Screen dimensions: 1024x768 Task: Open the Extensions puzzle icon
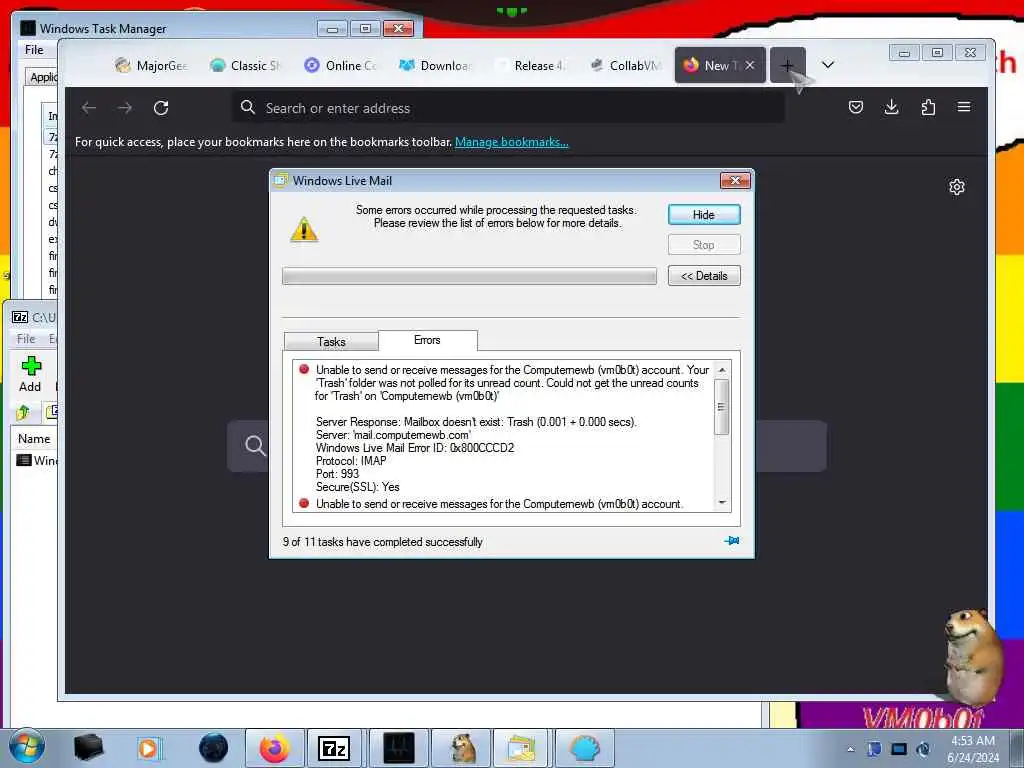pyautogui.click(x=928, y=107)
